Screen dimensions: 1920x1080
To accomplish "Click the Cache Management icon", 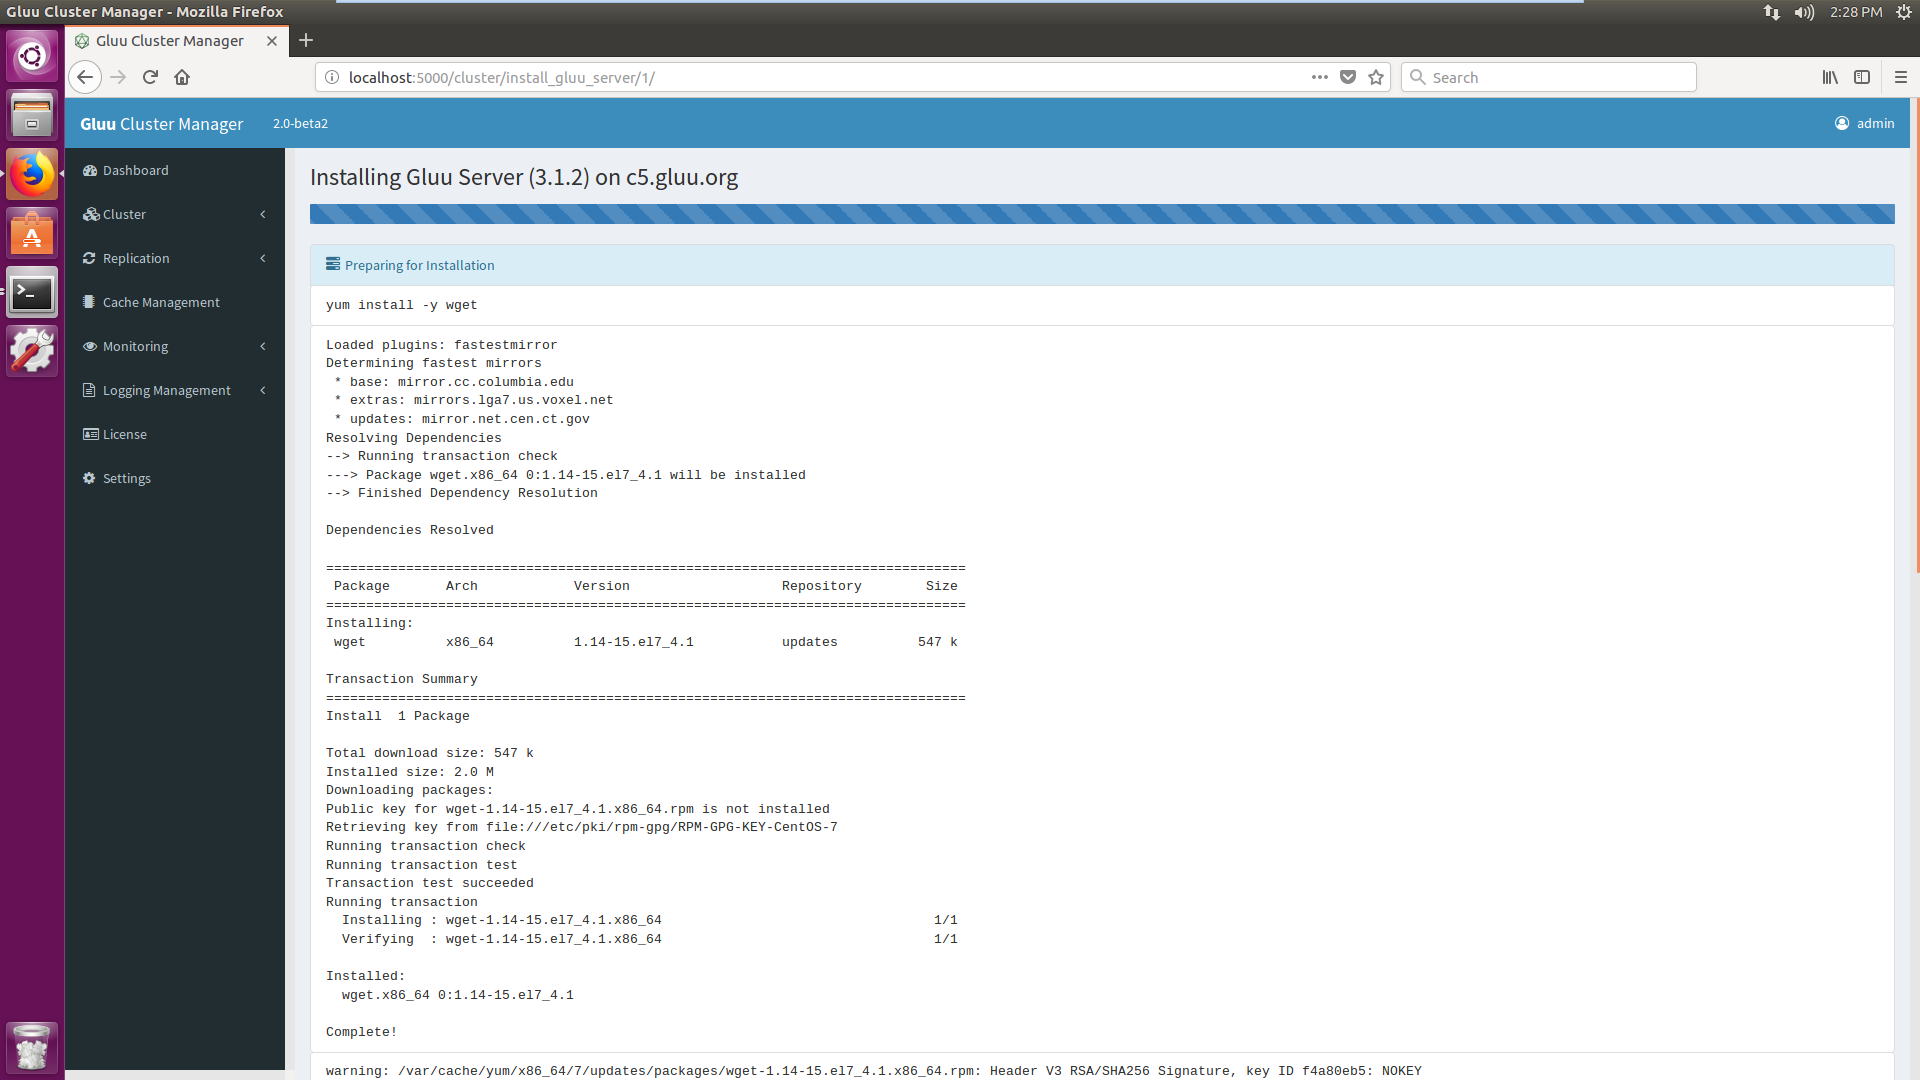I will click(88, 301).
